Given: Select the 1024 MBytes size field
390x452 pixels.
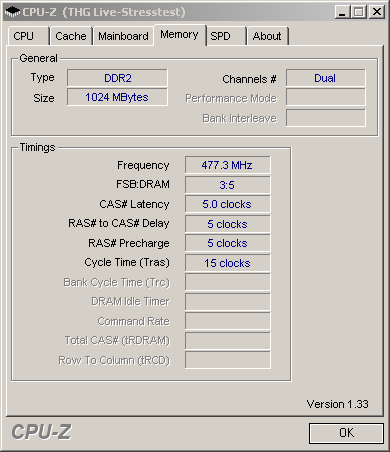Looking at the screenshot, I should coord(117,97).
